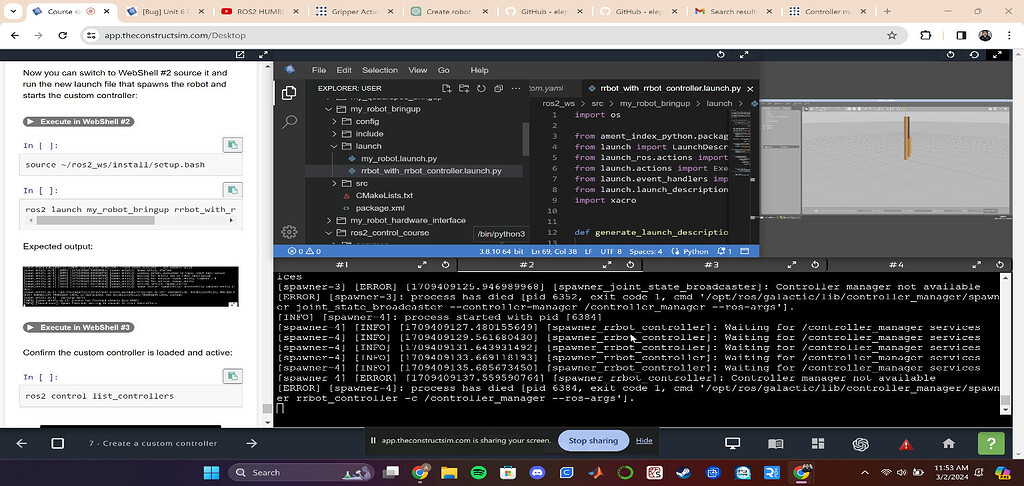Image resolution: width=1024 pixels, height=486 pixels.
Task: Click the 'Ln 69, Col 38' status bar entry
Action: (x=554, y=251)
